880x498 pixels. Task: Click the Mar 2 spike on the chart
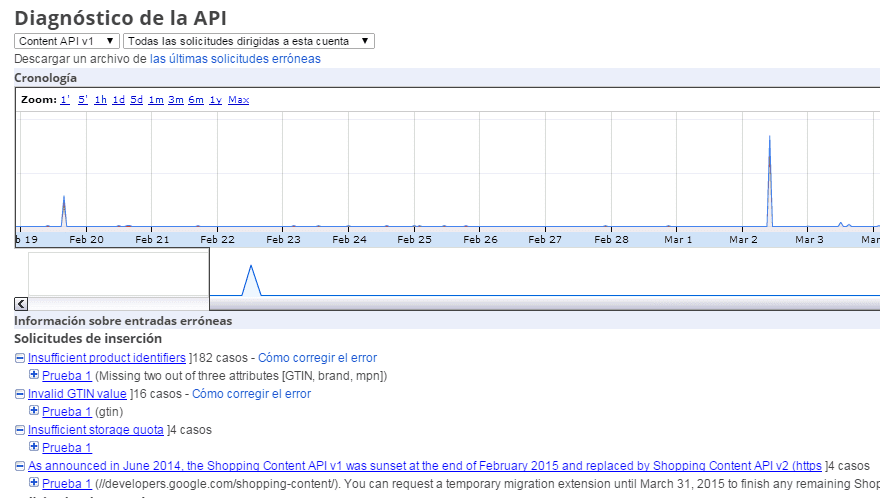point(769,181)
